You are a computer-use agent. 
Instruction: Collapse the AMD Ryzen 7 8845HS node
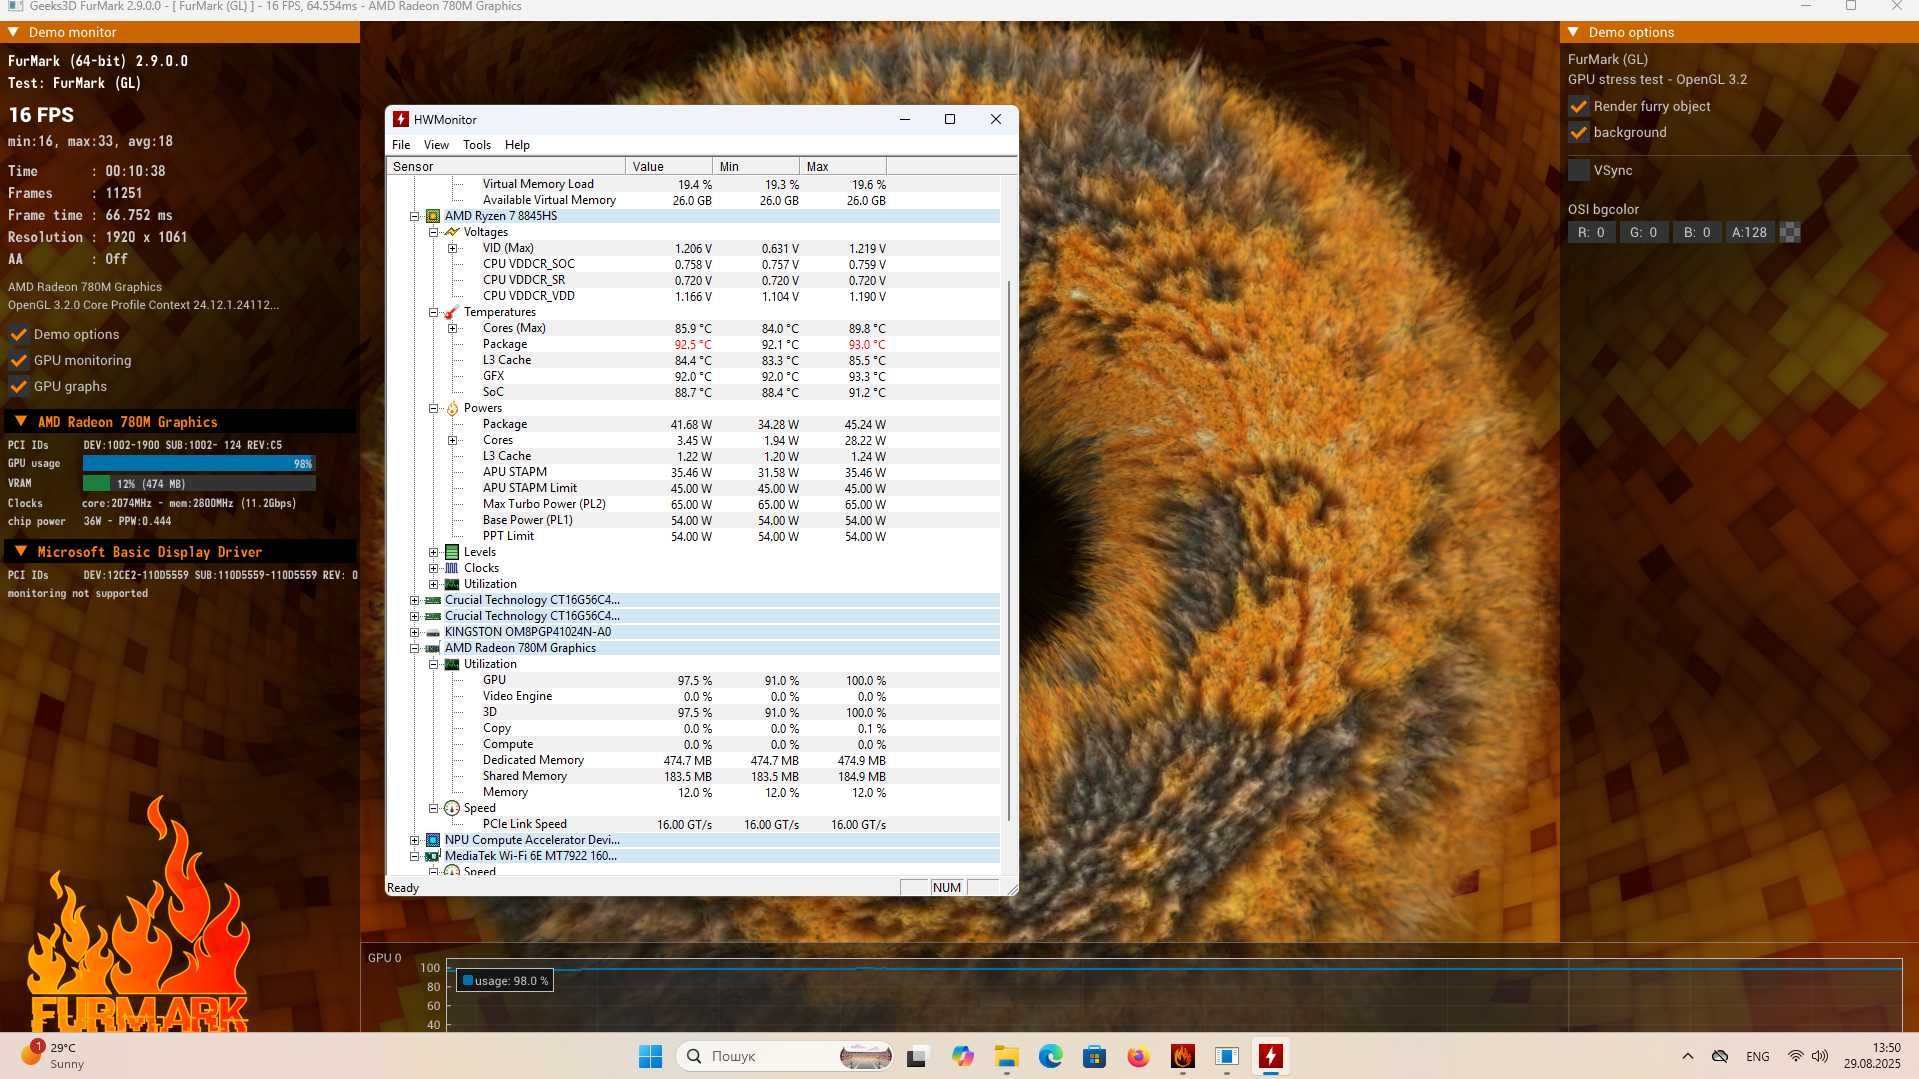pos(414,216)
